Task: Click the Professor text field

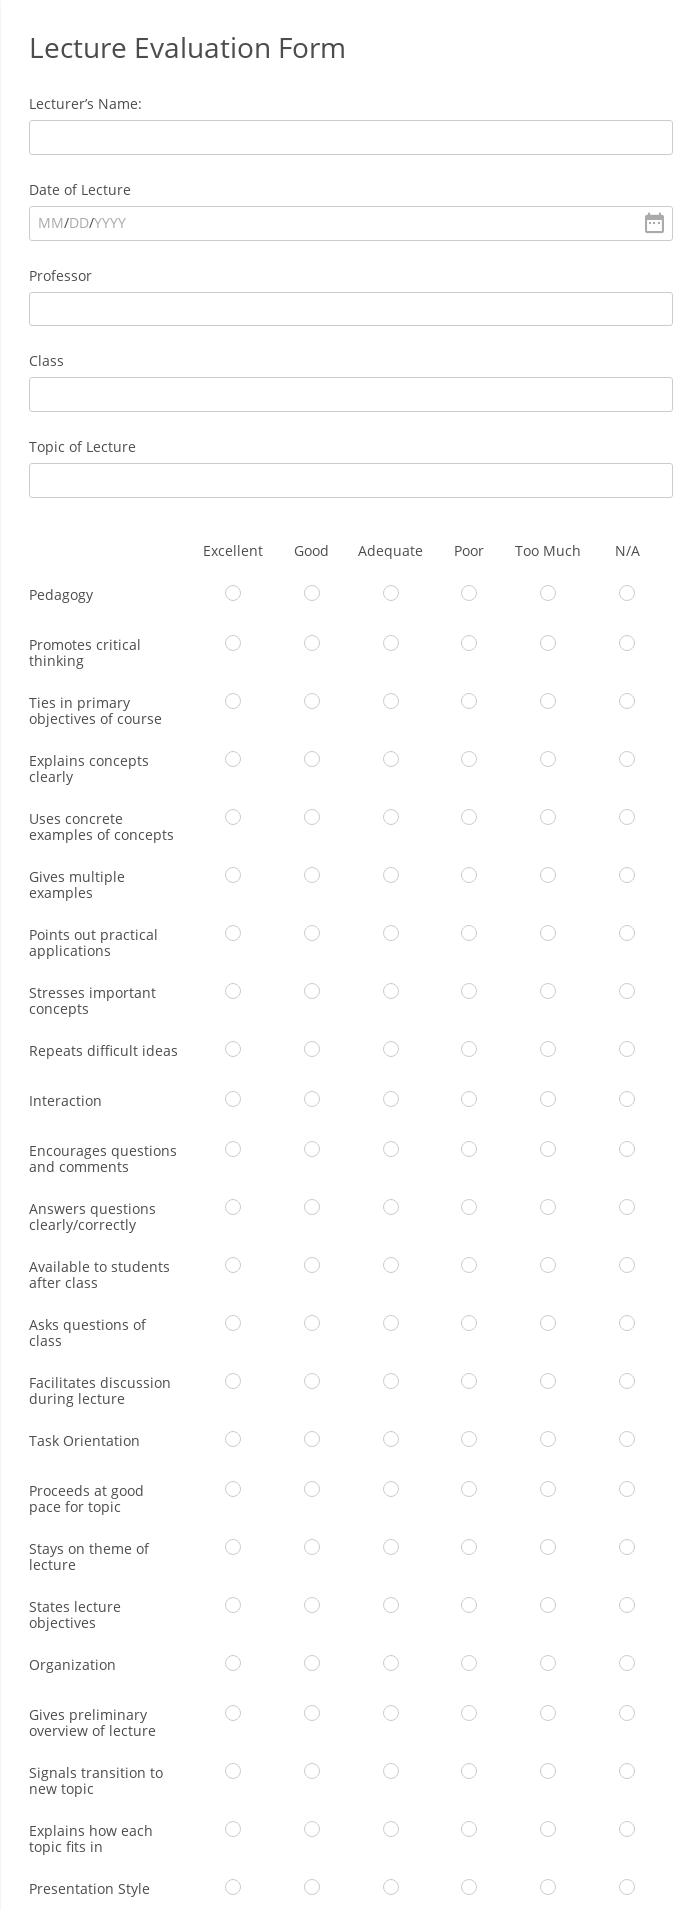Action: click(350, 309)
